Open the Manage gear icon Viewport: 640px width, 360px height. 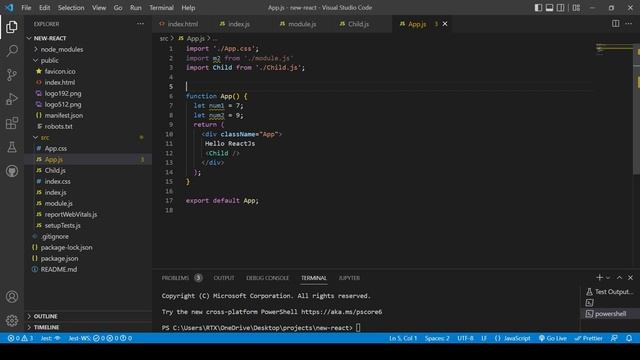12,320
